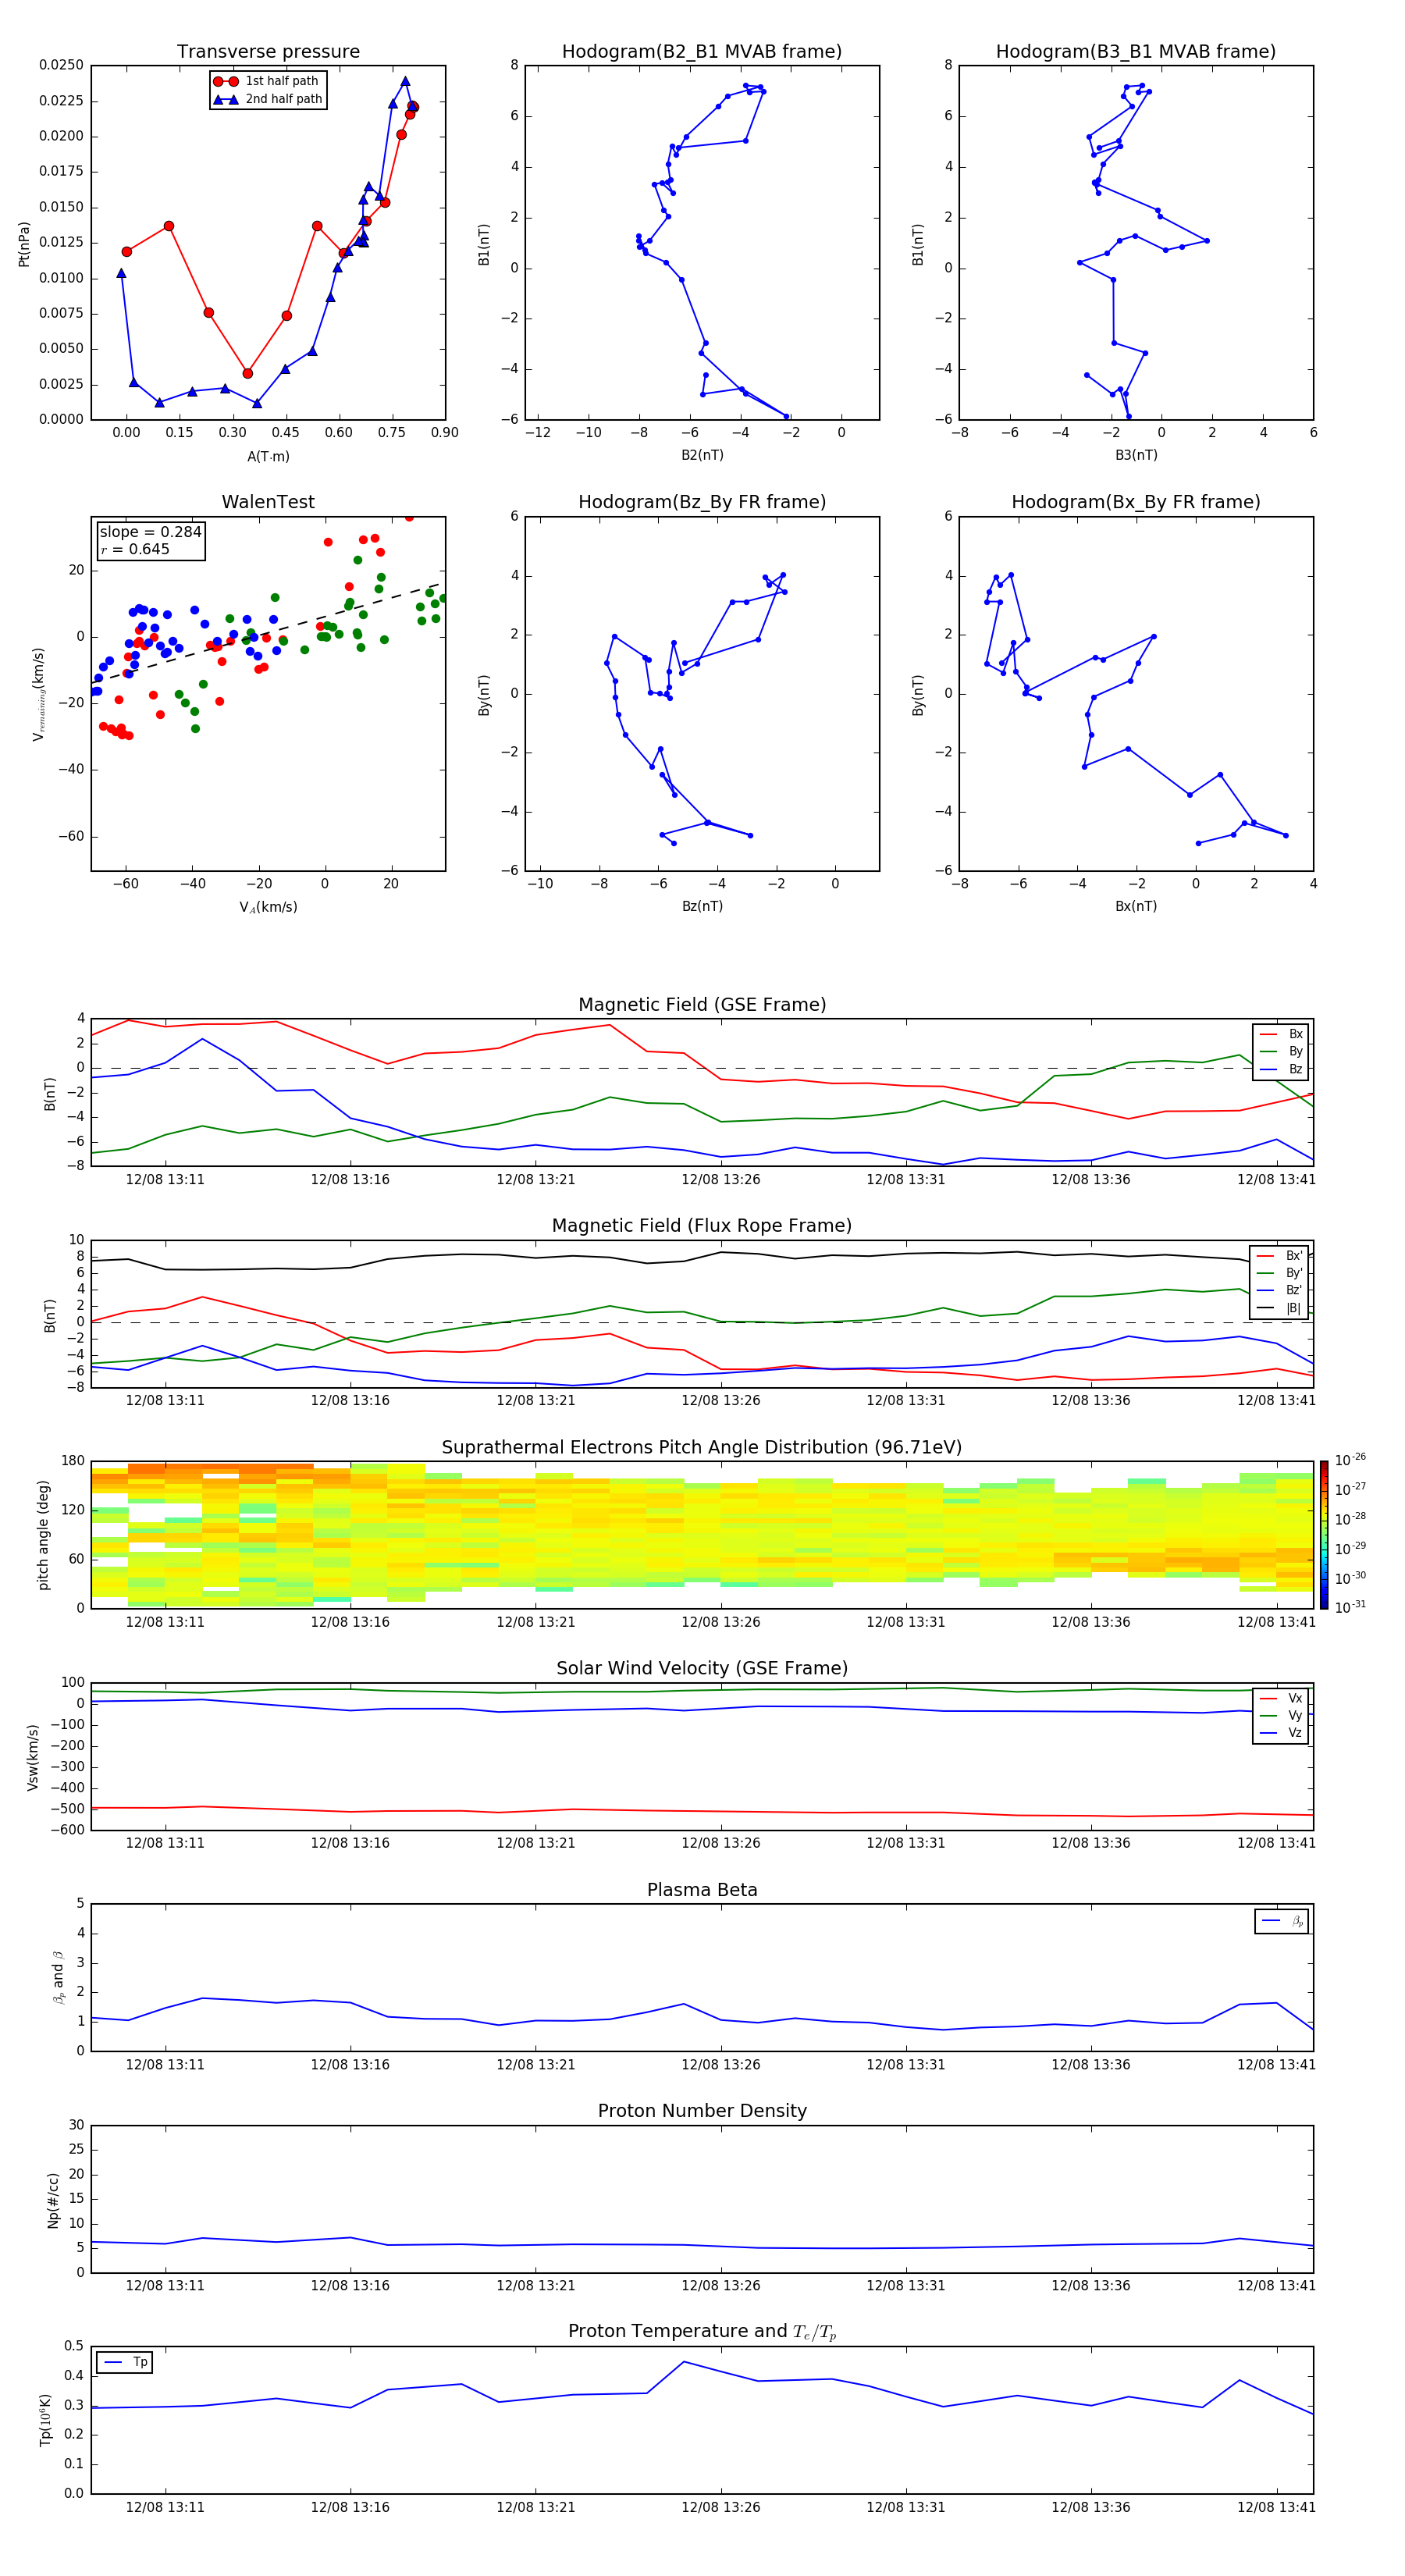Click the 'Hodogram(B3_B1 MVAB frame)' title
Screen dimensions: 1405x2576
click(x=1136, y=52)
